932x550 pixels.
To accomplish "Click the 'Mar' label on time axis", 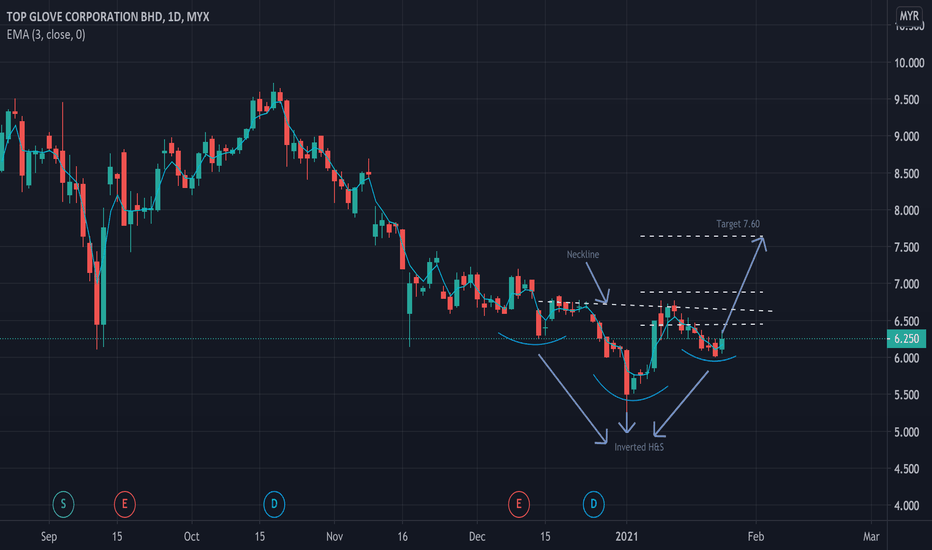I will (871, 536).
